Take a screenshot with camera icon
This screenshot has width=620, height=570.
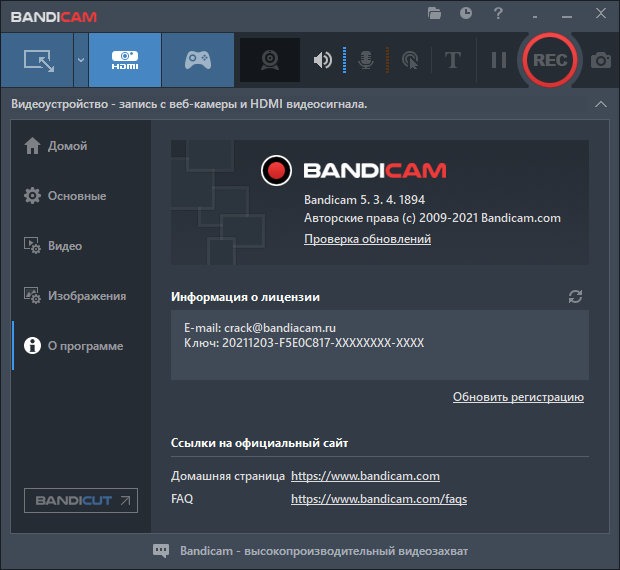[600, 60]
